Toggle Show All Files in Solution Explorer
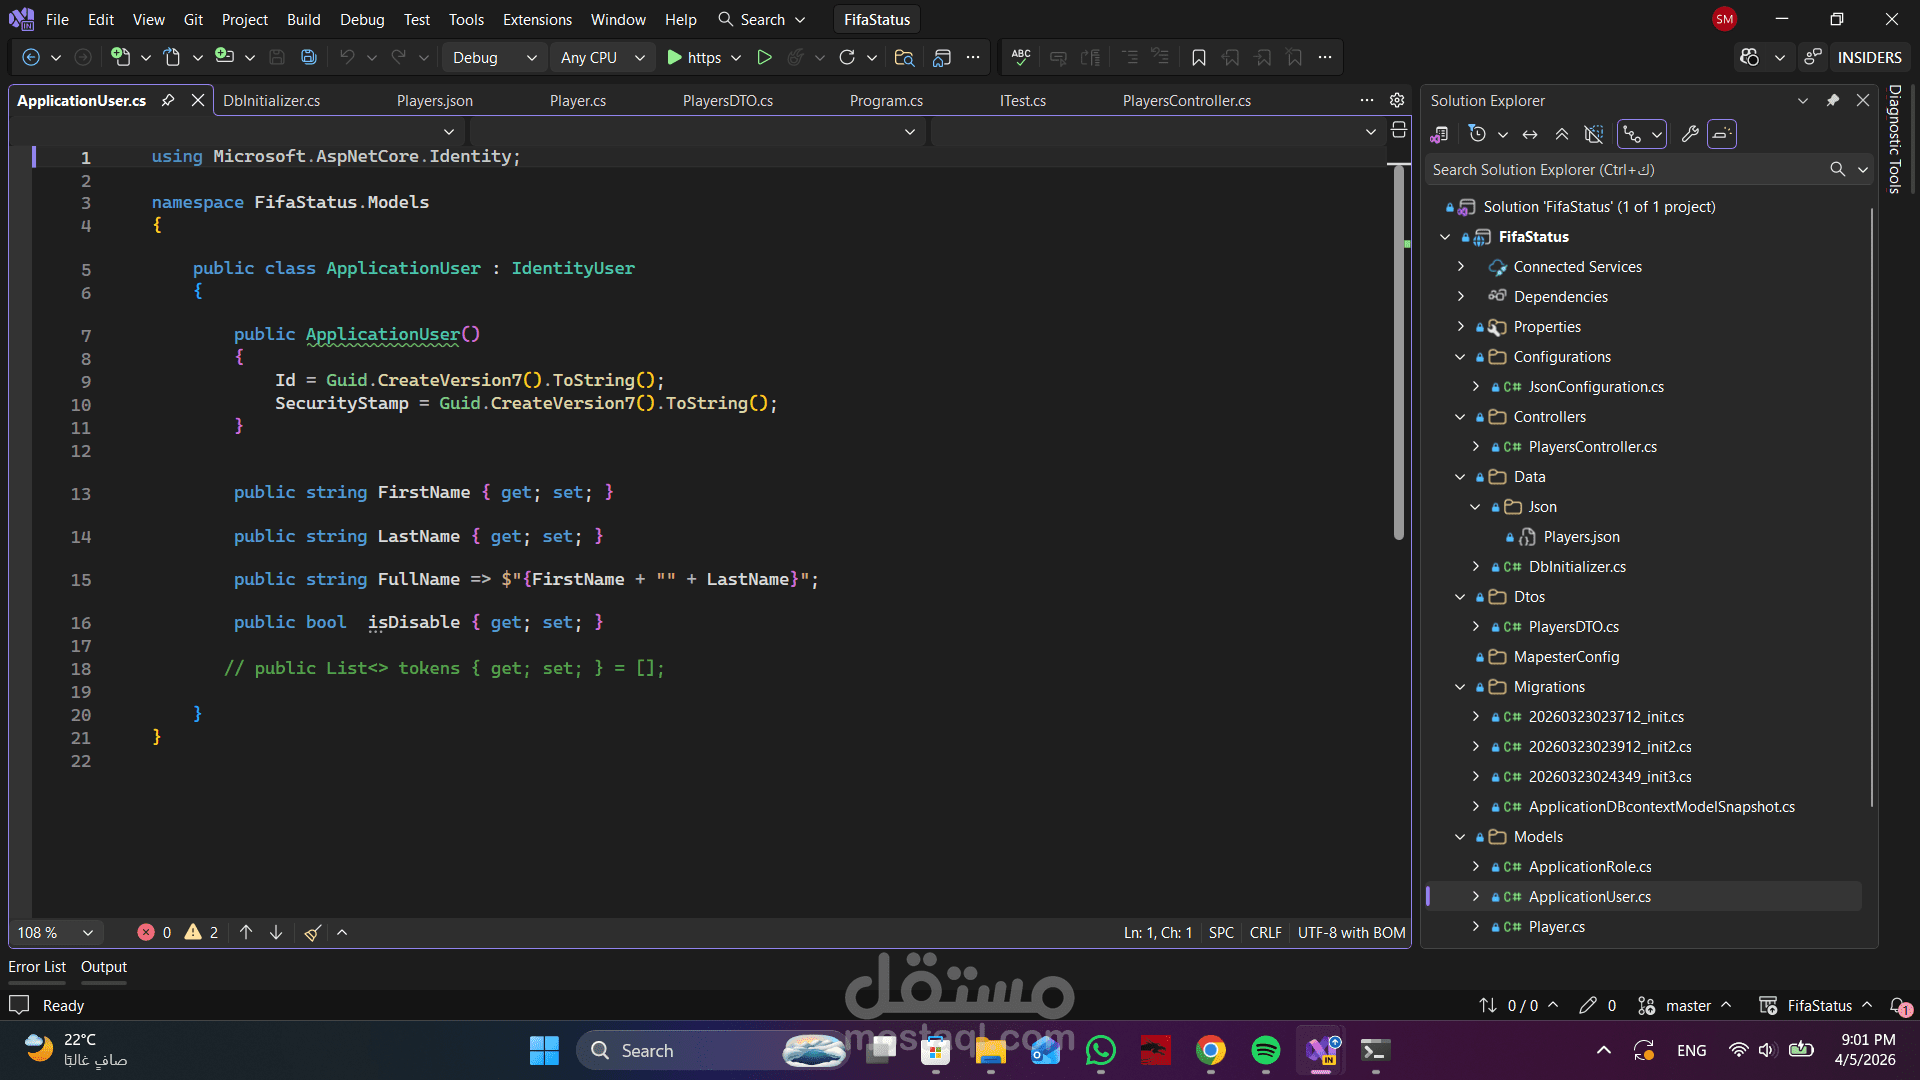Image resolution: width=1920 pixels, height=1080 pixels. 1594,134
